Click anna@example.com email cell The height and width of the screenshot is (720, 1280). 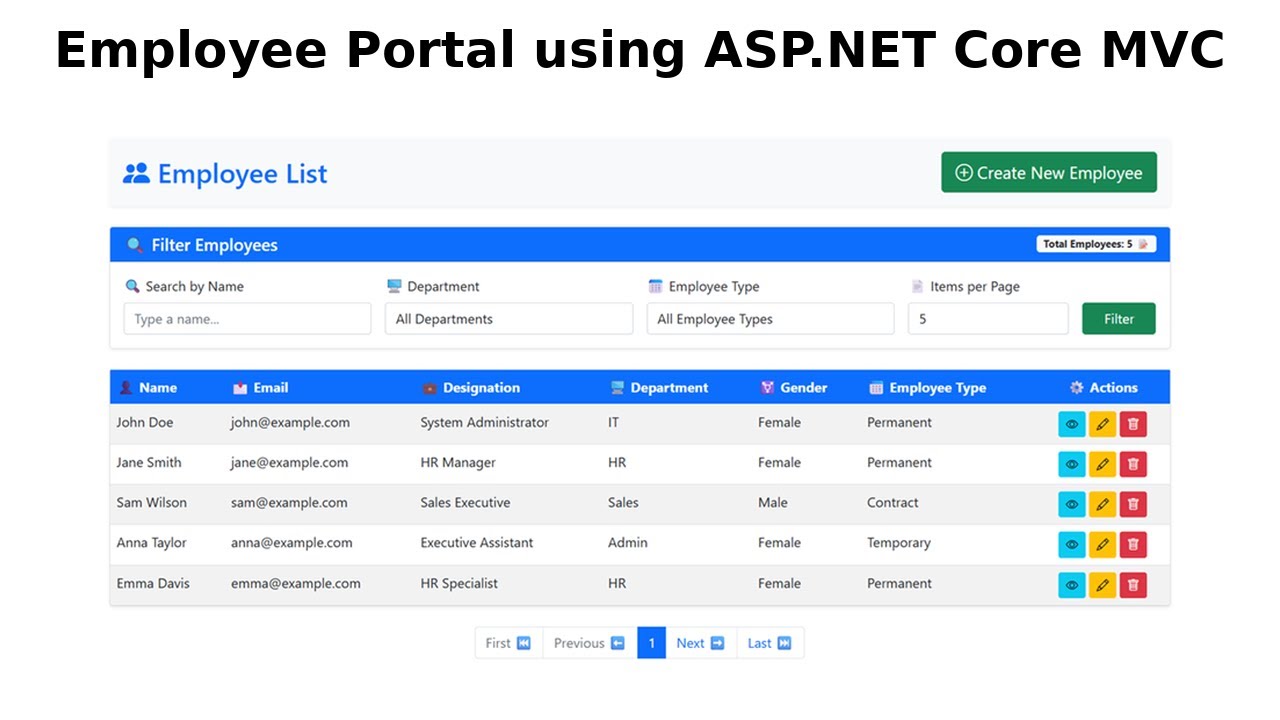point(291,543)
